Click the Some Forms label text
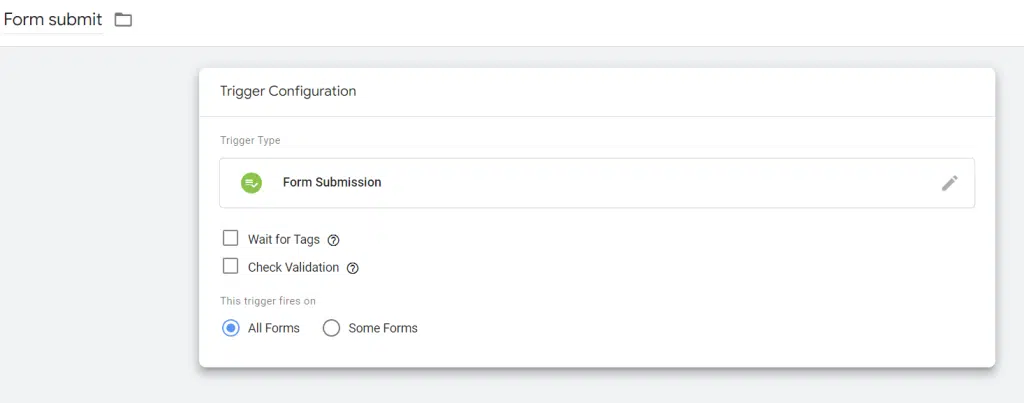 (383, 328)
